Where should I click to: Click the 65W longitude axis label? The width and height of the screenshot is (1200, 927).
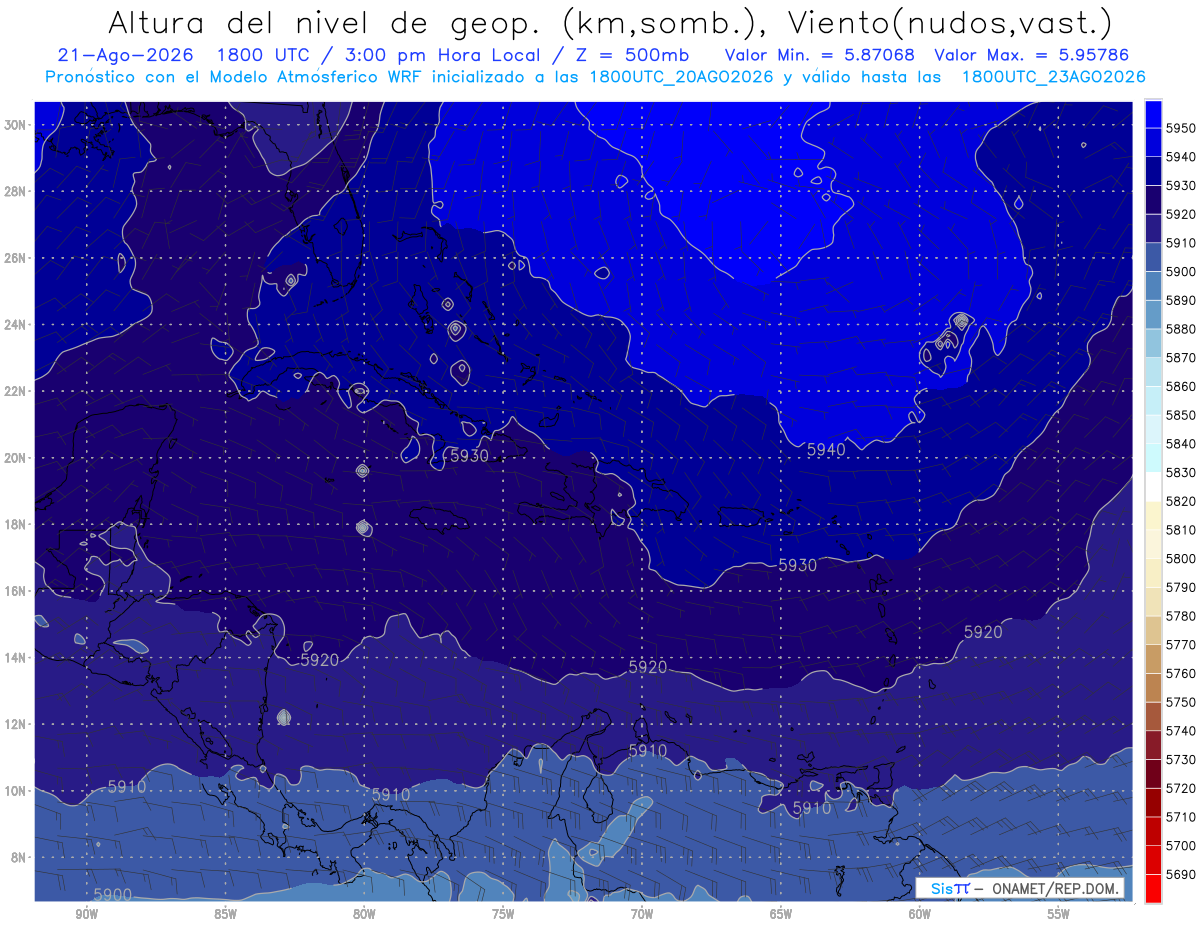coord(781,915)
